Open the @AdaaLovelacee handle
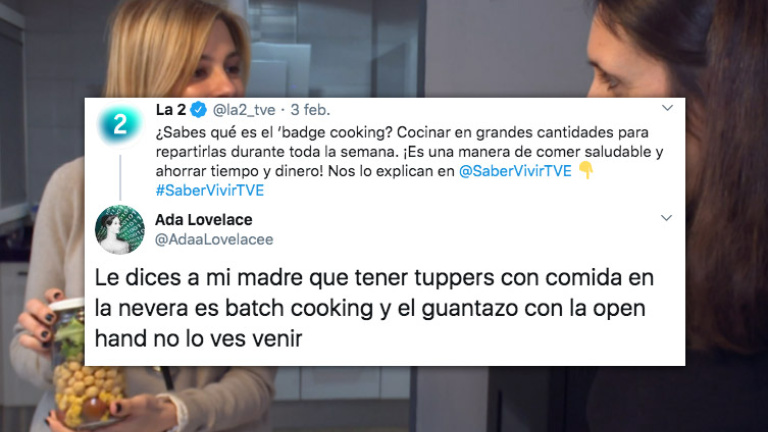 click(x=214, y=240)
